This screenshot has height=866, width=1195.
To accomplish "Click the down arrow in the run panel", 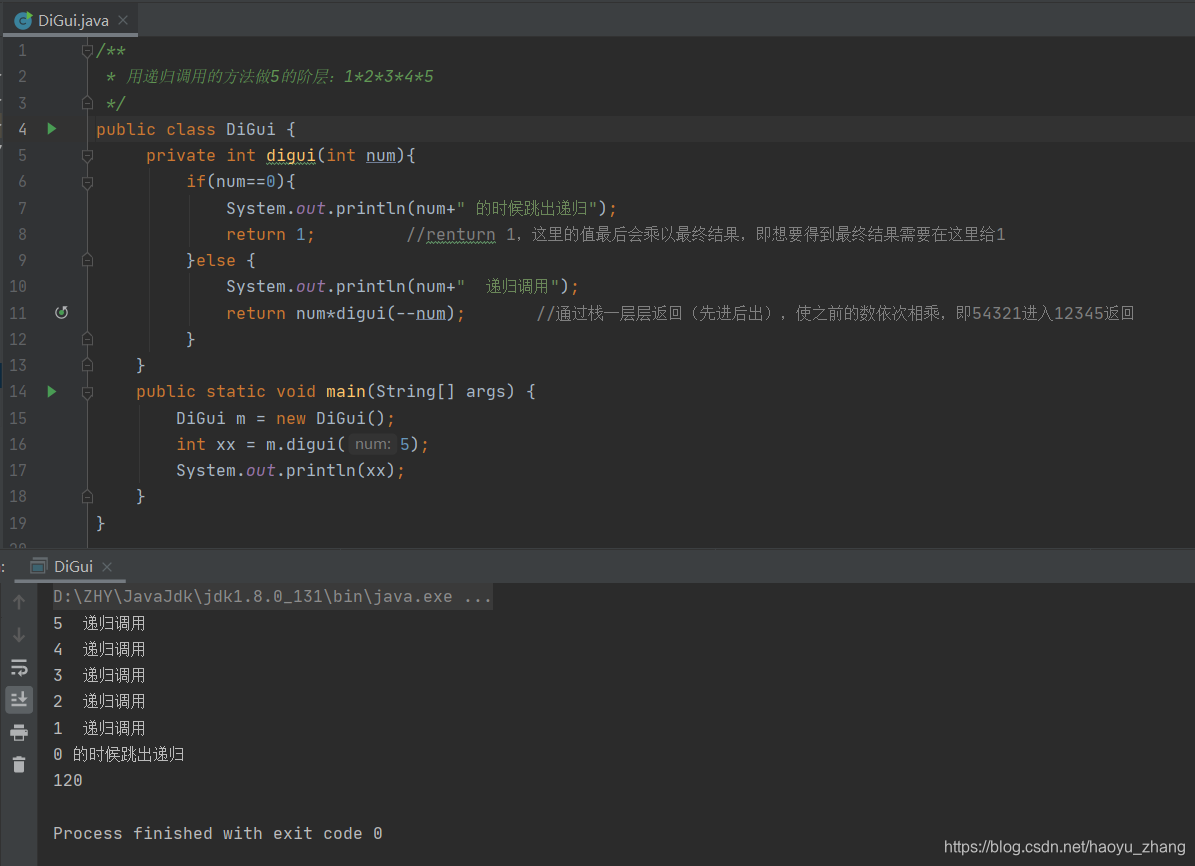I will pyautogui.click(x=19, y=634).
